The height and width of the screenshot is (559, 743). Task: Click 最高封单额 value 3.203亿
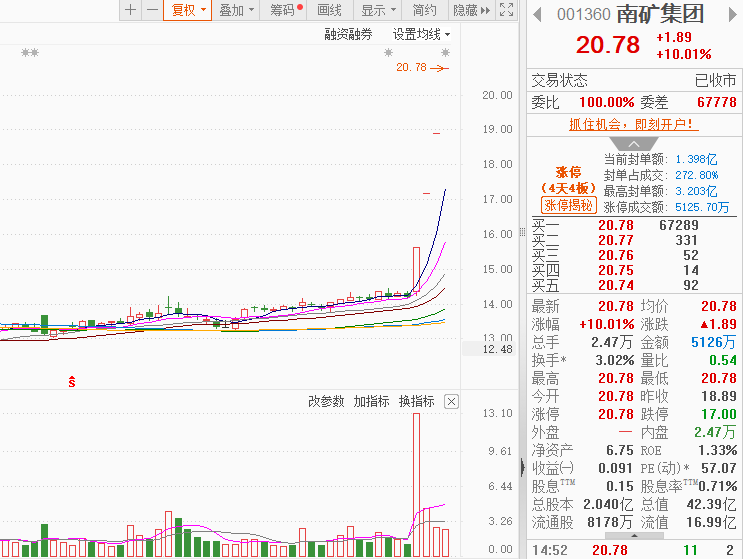[x=696, y=191]
